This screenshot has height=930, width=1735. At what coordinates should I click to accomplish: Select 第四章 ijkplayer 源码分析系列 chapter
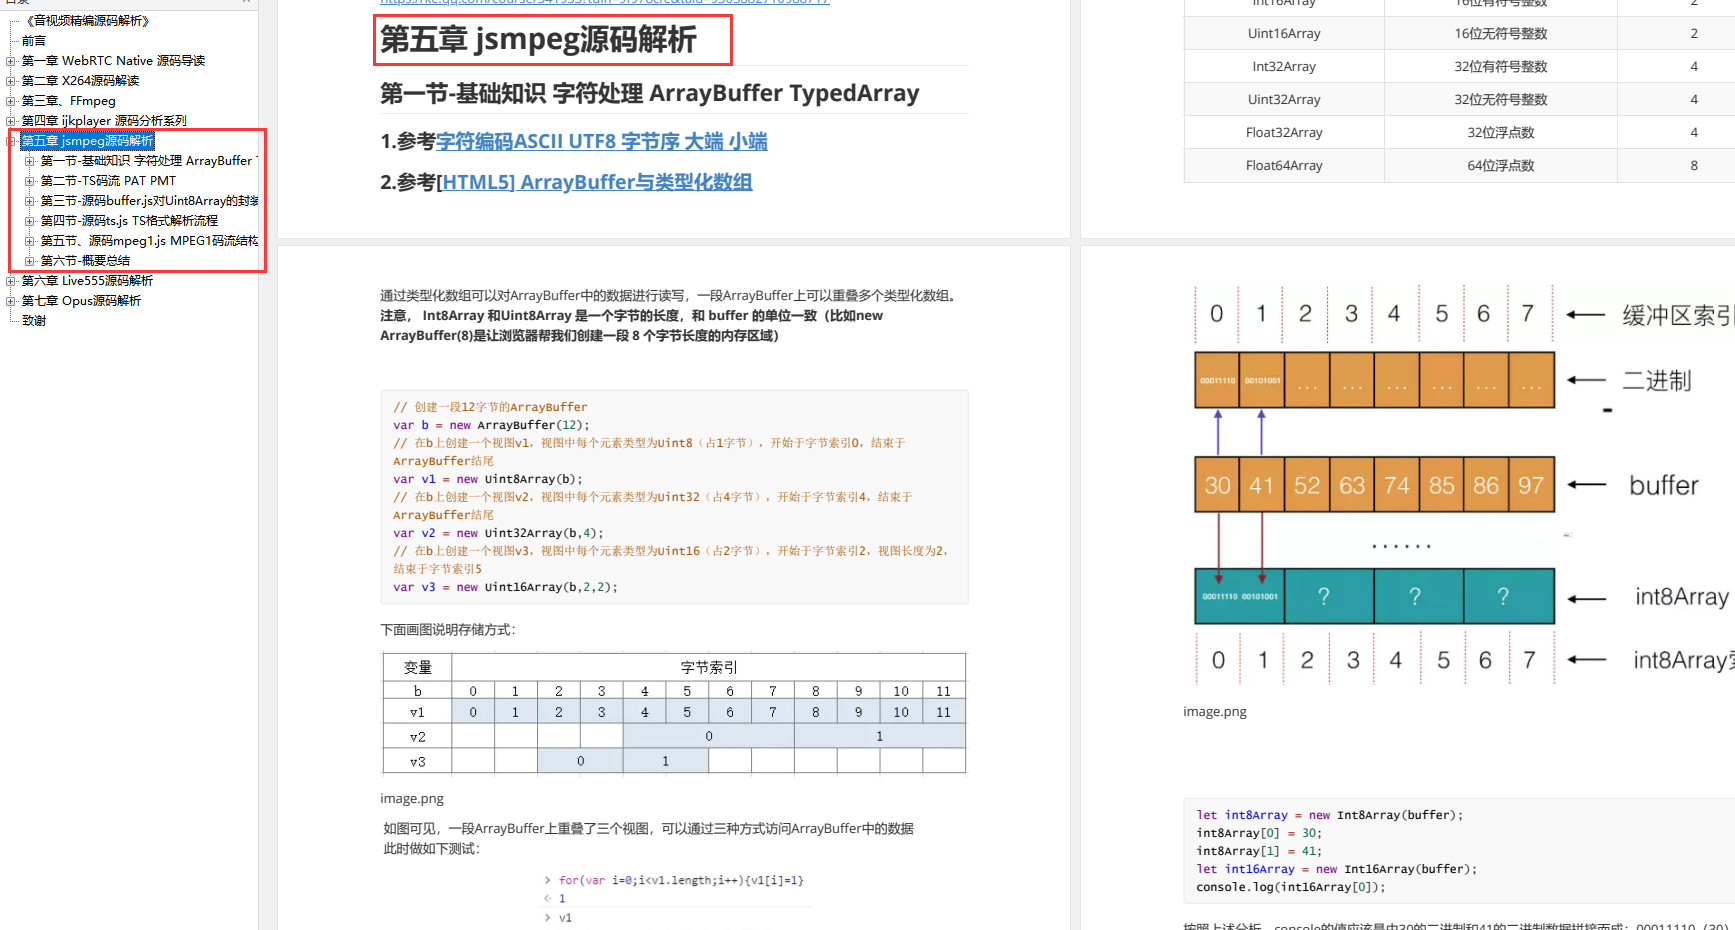tap(104, 121)
